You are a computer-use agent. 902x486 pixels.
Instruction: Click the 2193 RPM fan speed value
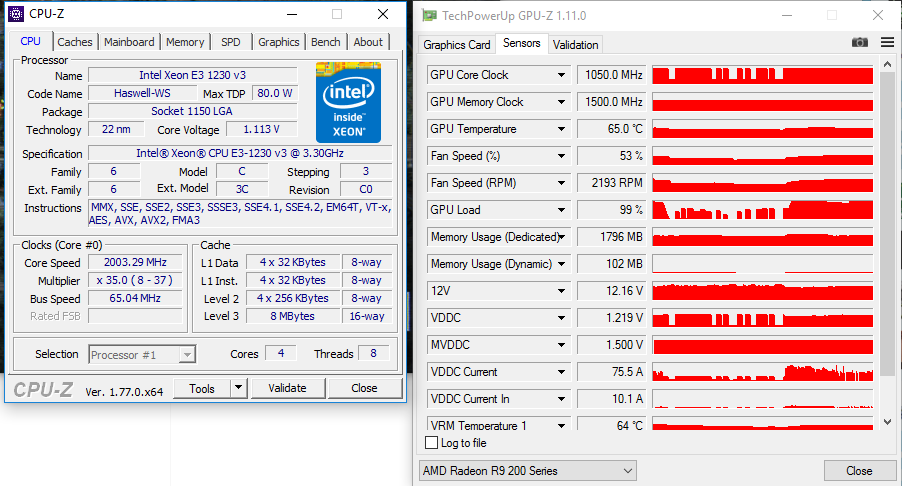[612, 183]
